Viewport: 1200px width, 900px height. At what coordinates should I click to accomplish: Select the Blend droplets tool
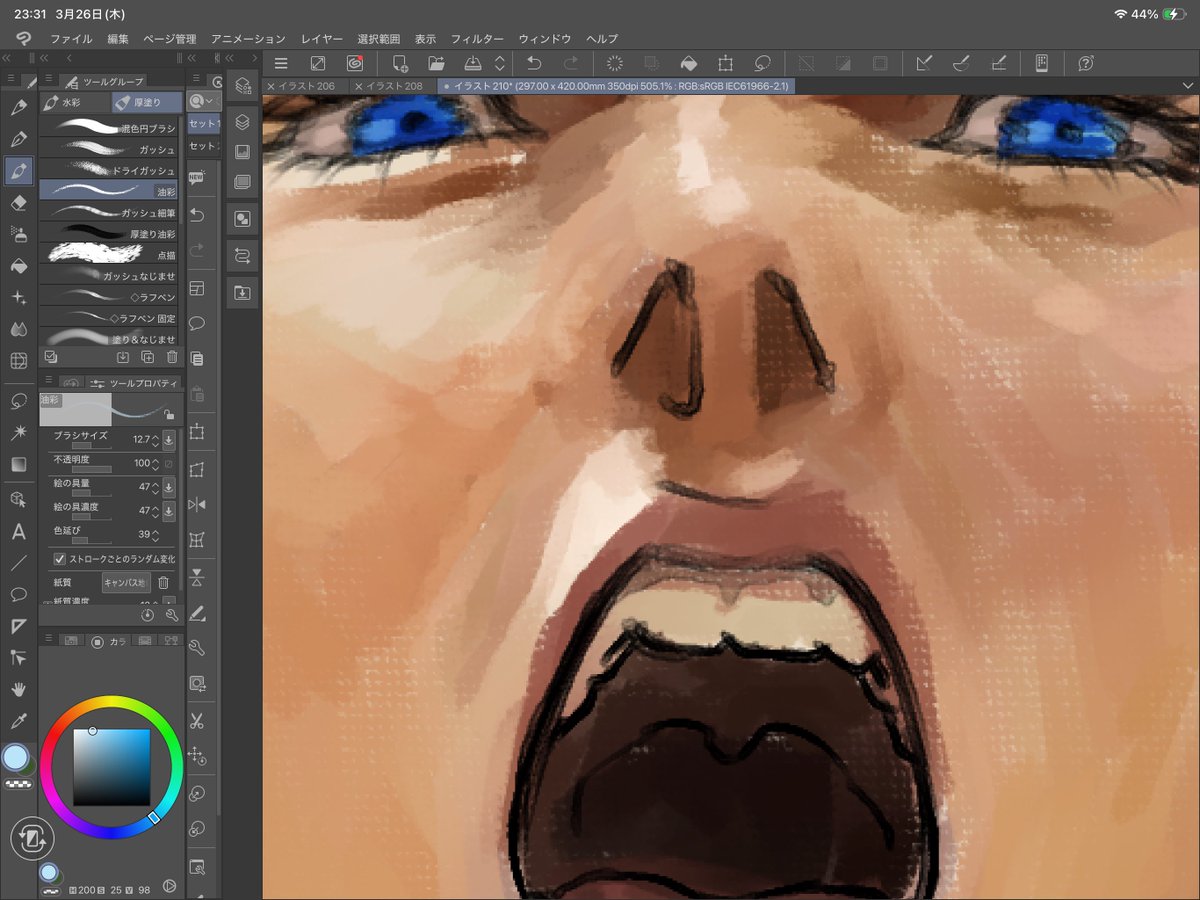17,329
